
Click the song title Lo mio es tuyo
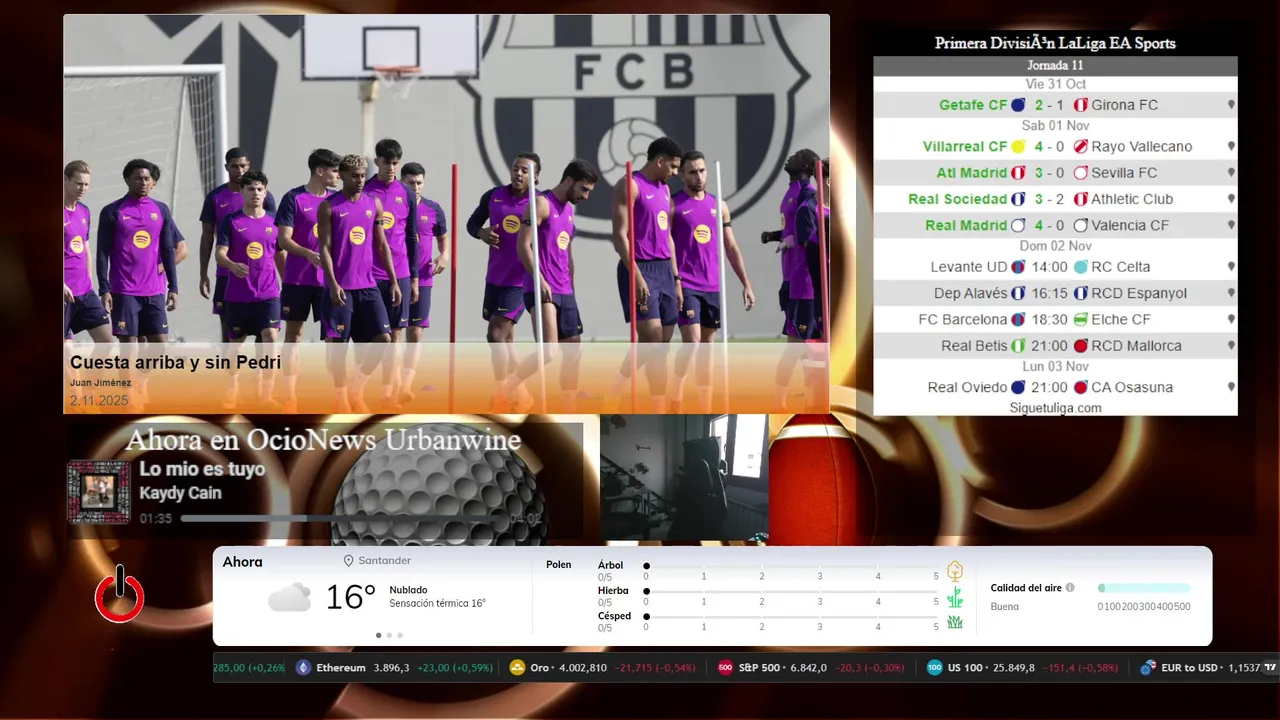[202, 469]
